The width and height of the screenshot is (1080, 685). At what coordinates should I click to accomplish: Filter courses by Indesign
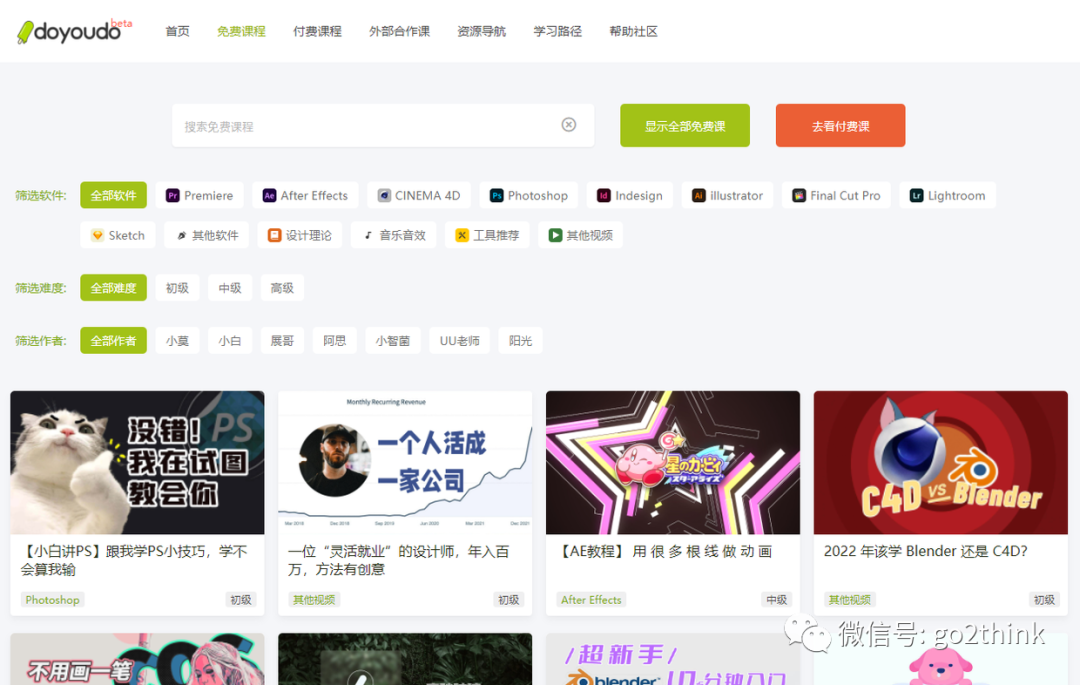[629, 195]
